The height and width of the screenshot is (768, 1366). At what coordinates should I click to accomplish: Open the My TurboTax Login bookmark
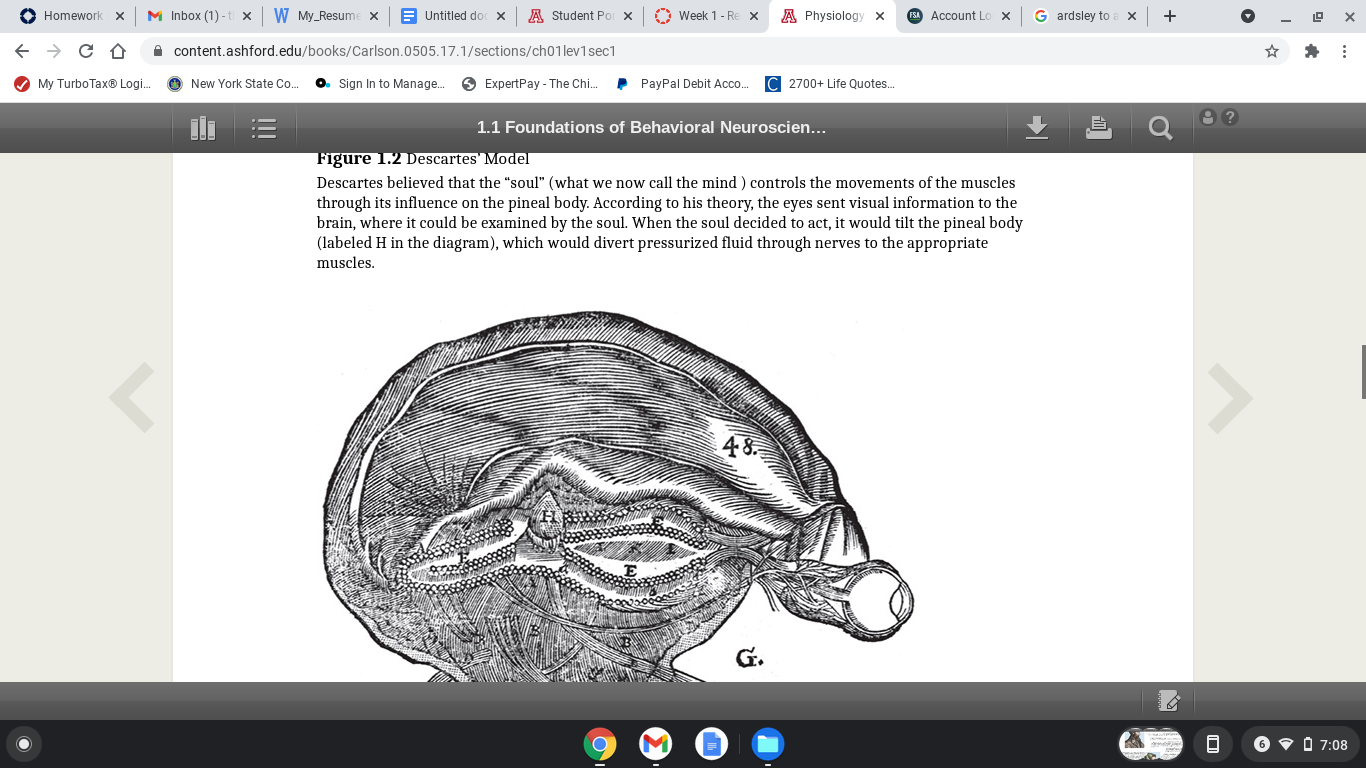[x=83, y=84]
